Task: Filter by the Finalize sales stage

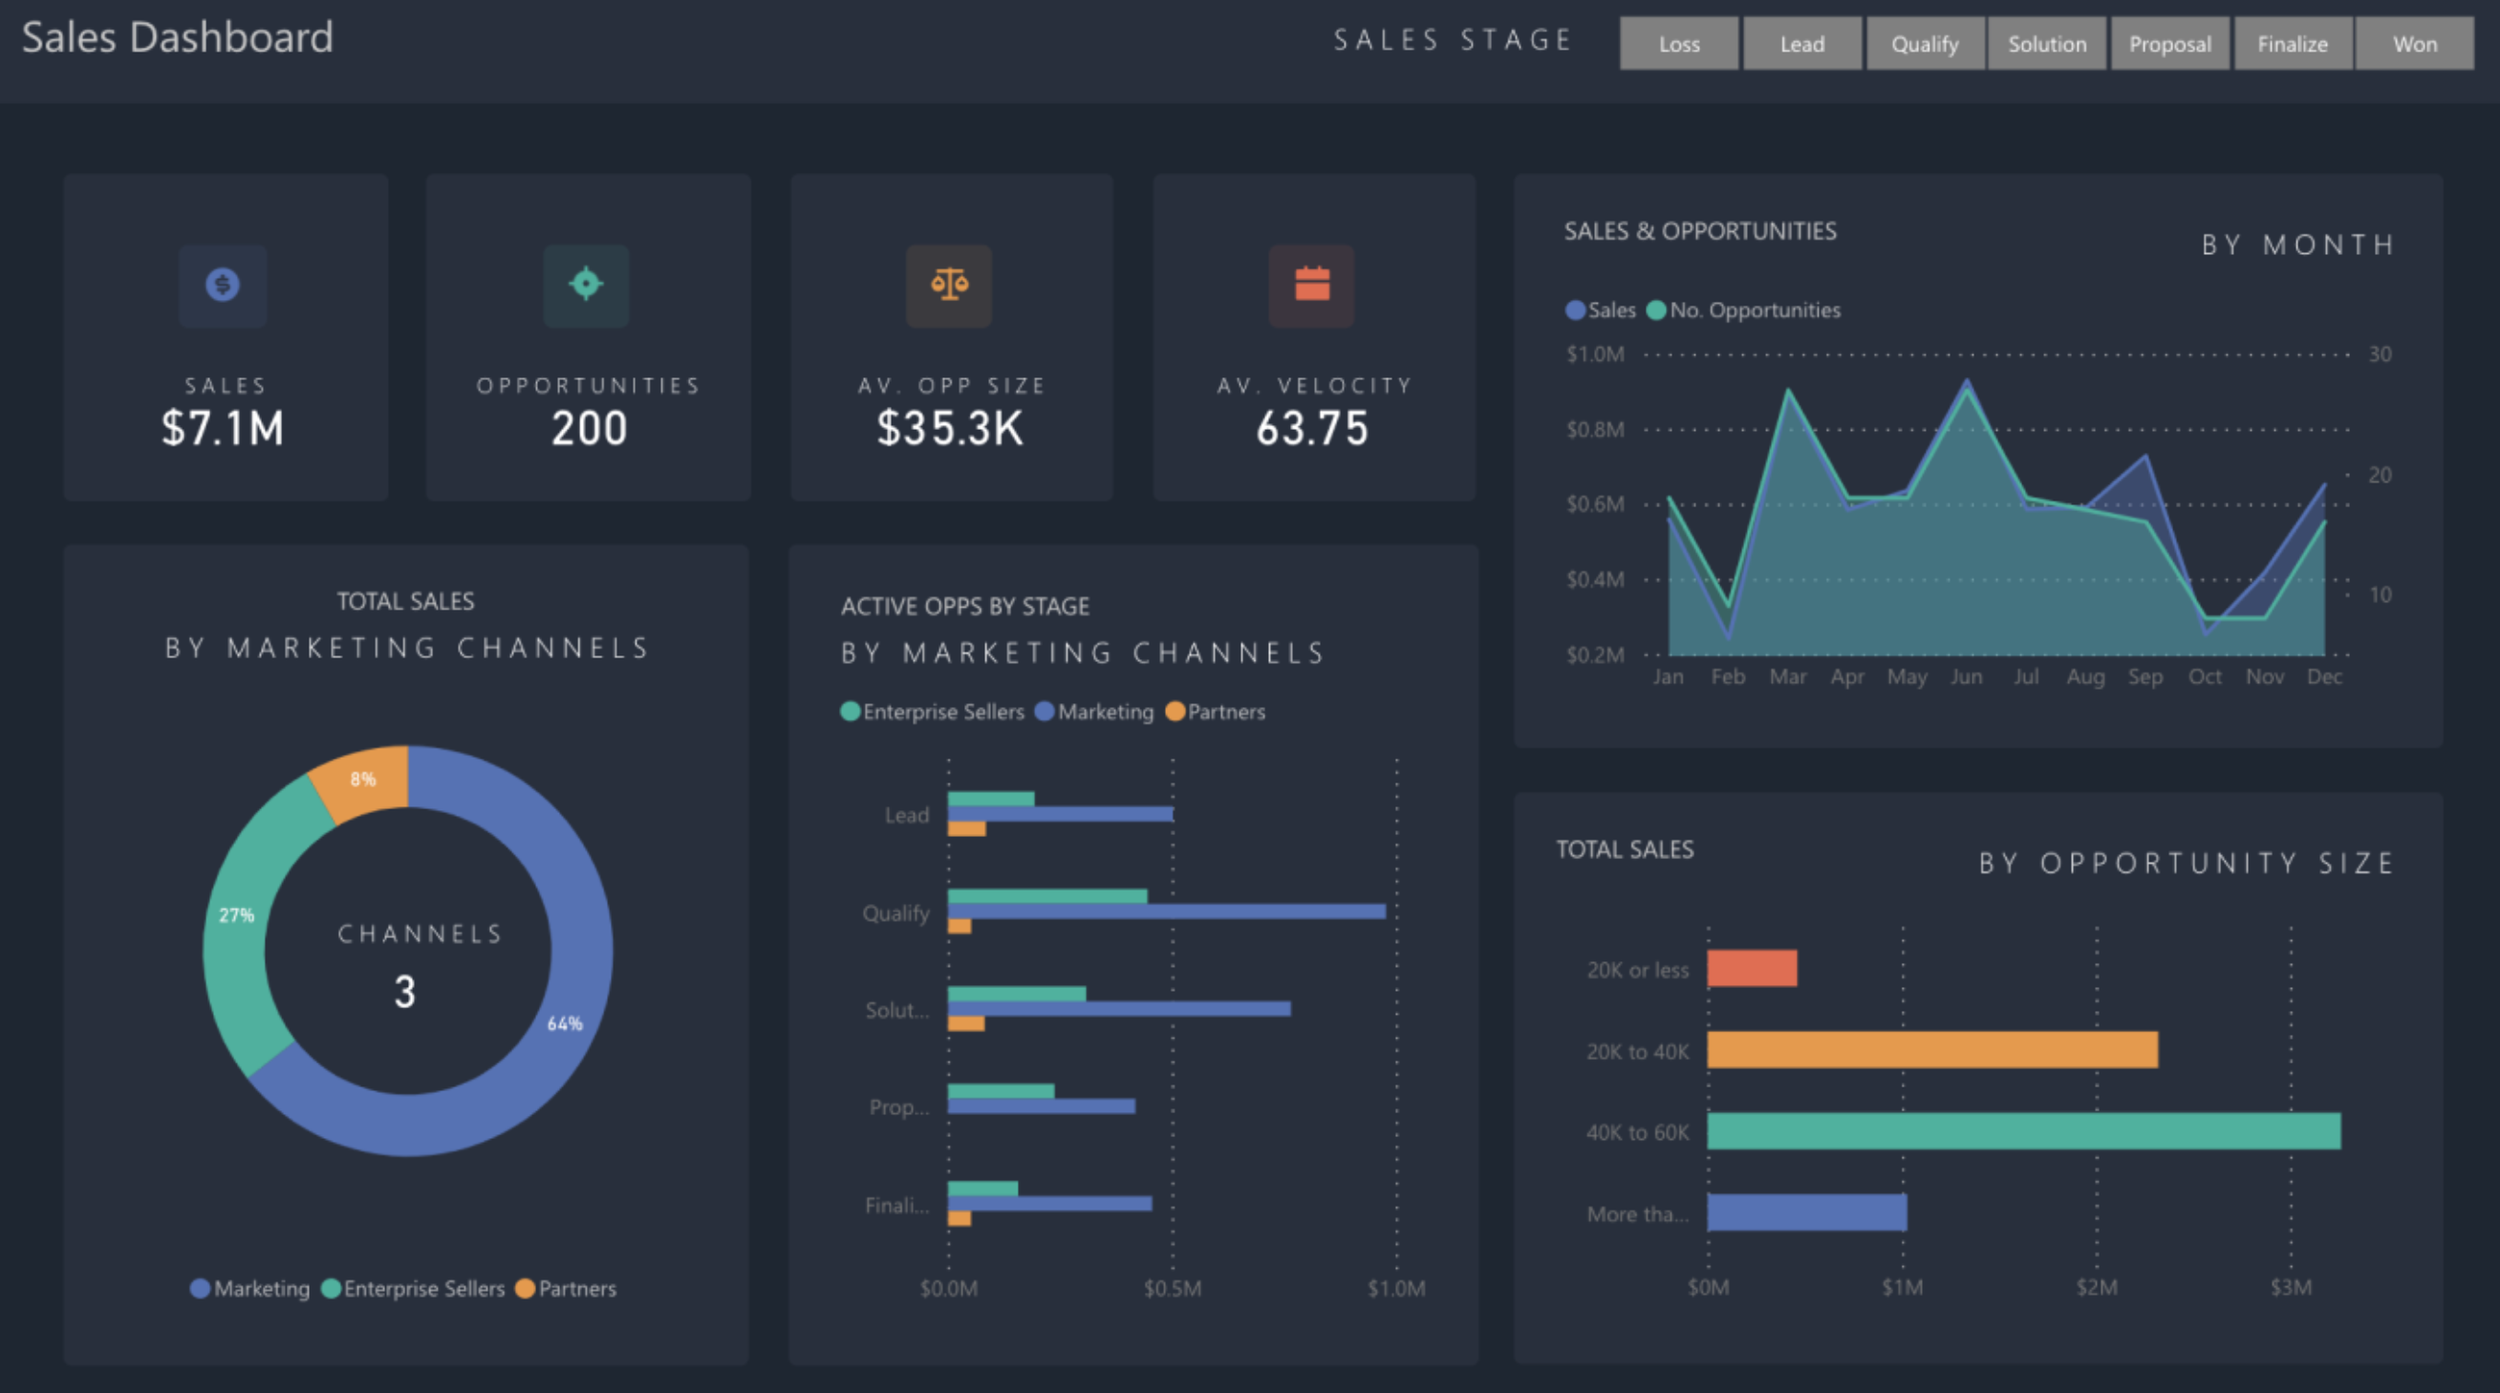Action: click(x=2292, y=44)
